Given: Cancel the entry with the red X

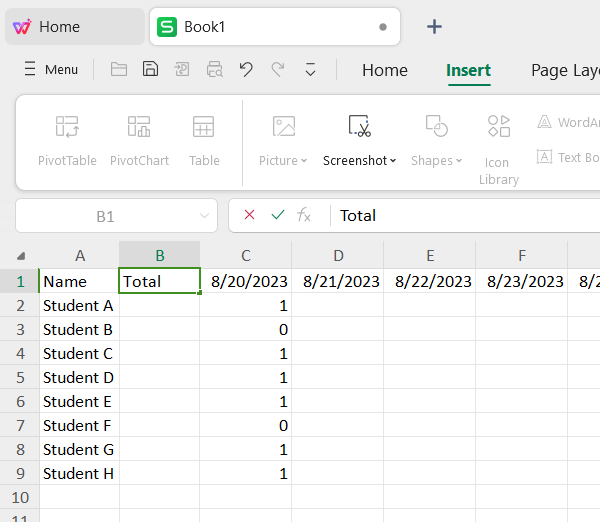Looking at the screenshot, I should pos(250,215).
